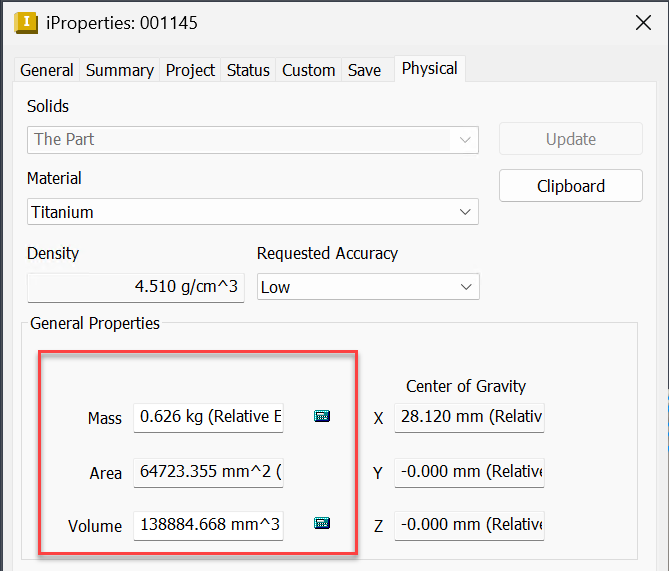The image size is (669, 571).
Task: Click the Area value field
Action: point(208,472)
